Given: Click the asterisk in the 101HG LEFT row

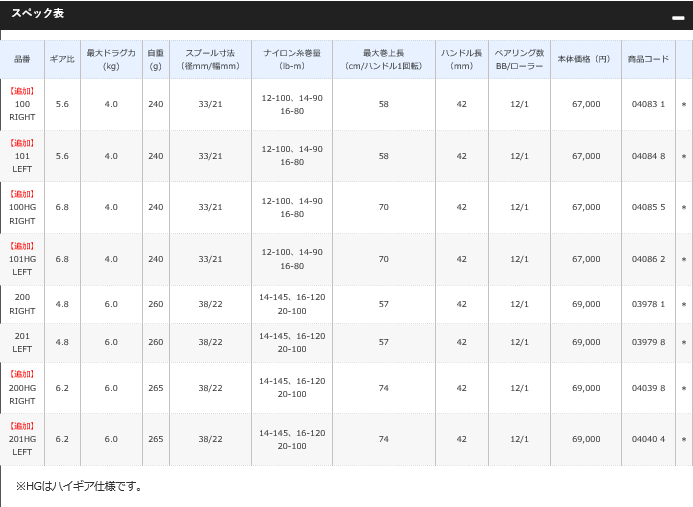Looking at the screenshot, I should coord(684,259).
